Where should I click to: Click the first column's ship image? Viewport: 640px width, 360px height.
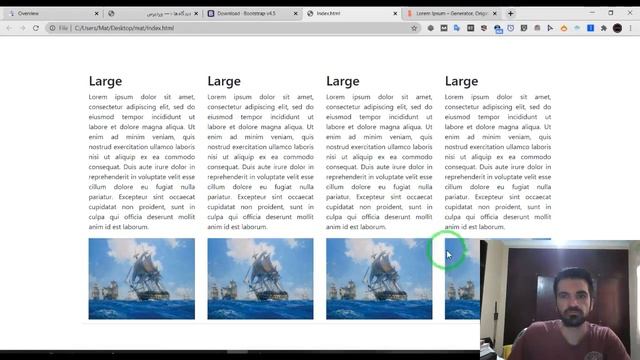click(142, 279)
